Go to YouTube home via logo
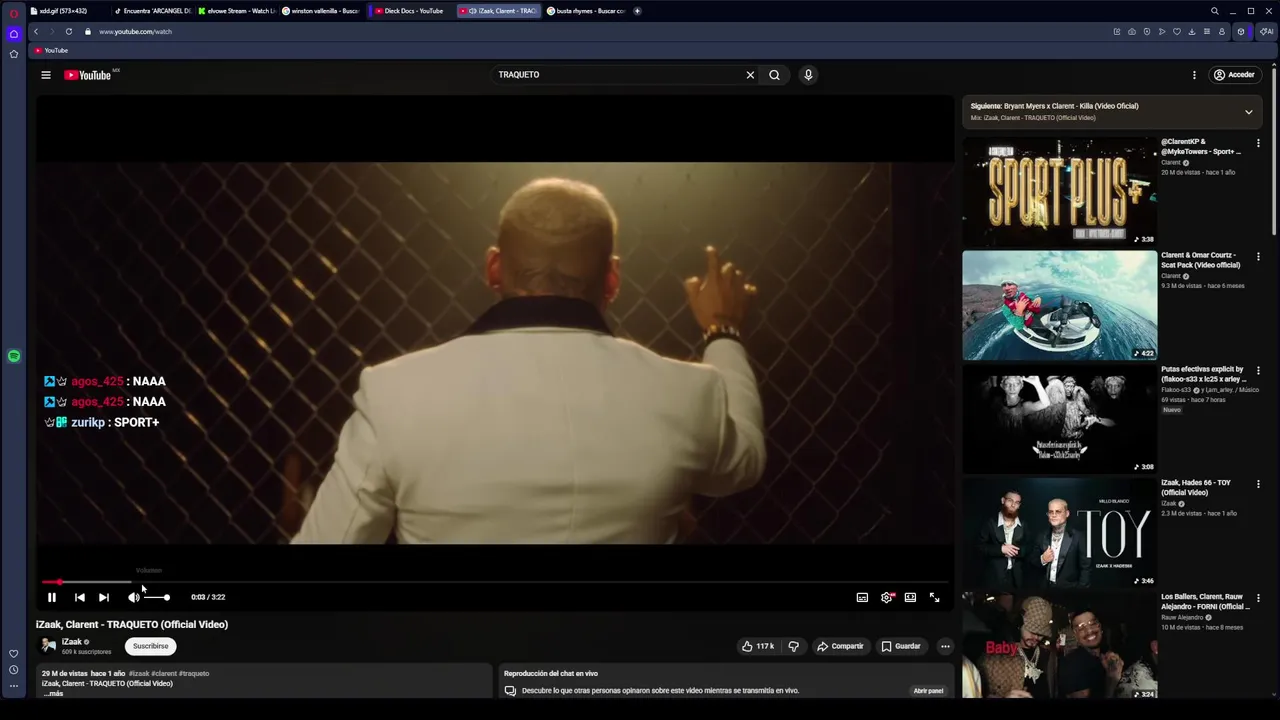 [88, 75]
